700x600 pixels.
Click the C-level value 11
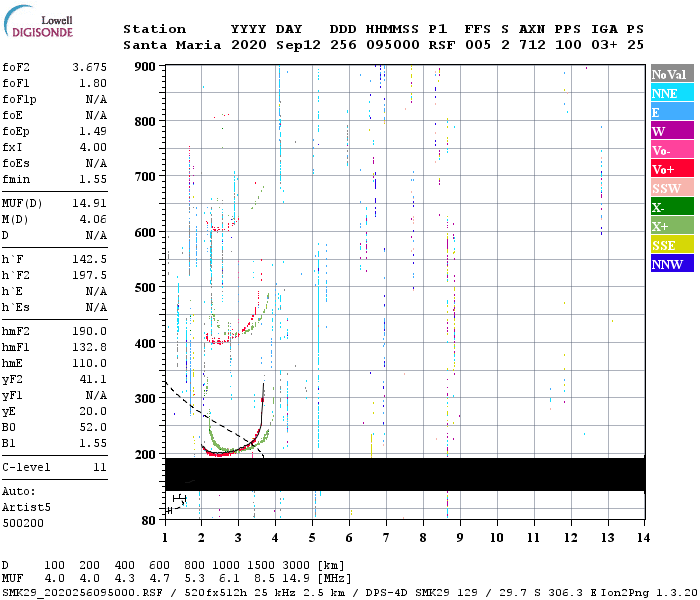[100, 467]
